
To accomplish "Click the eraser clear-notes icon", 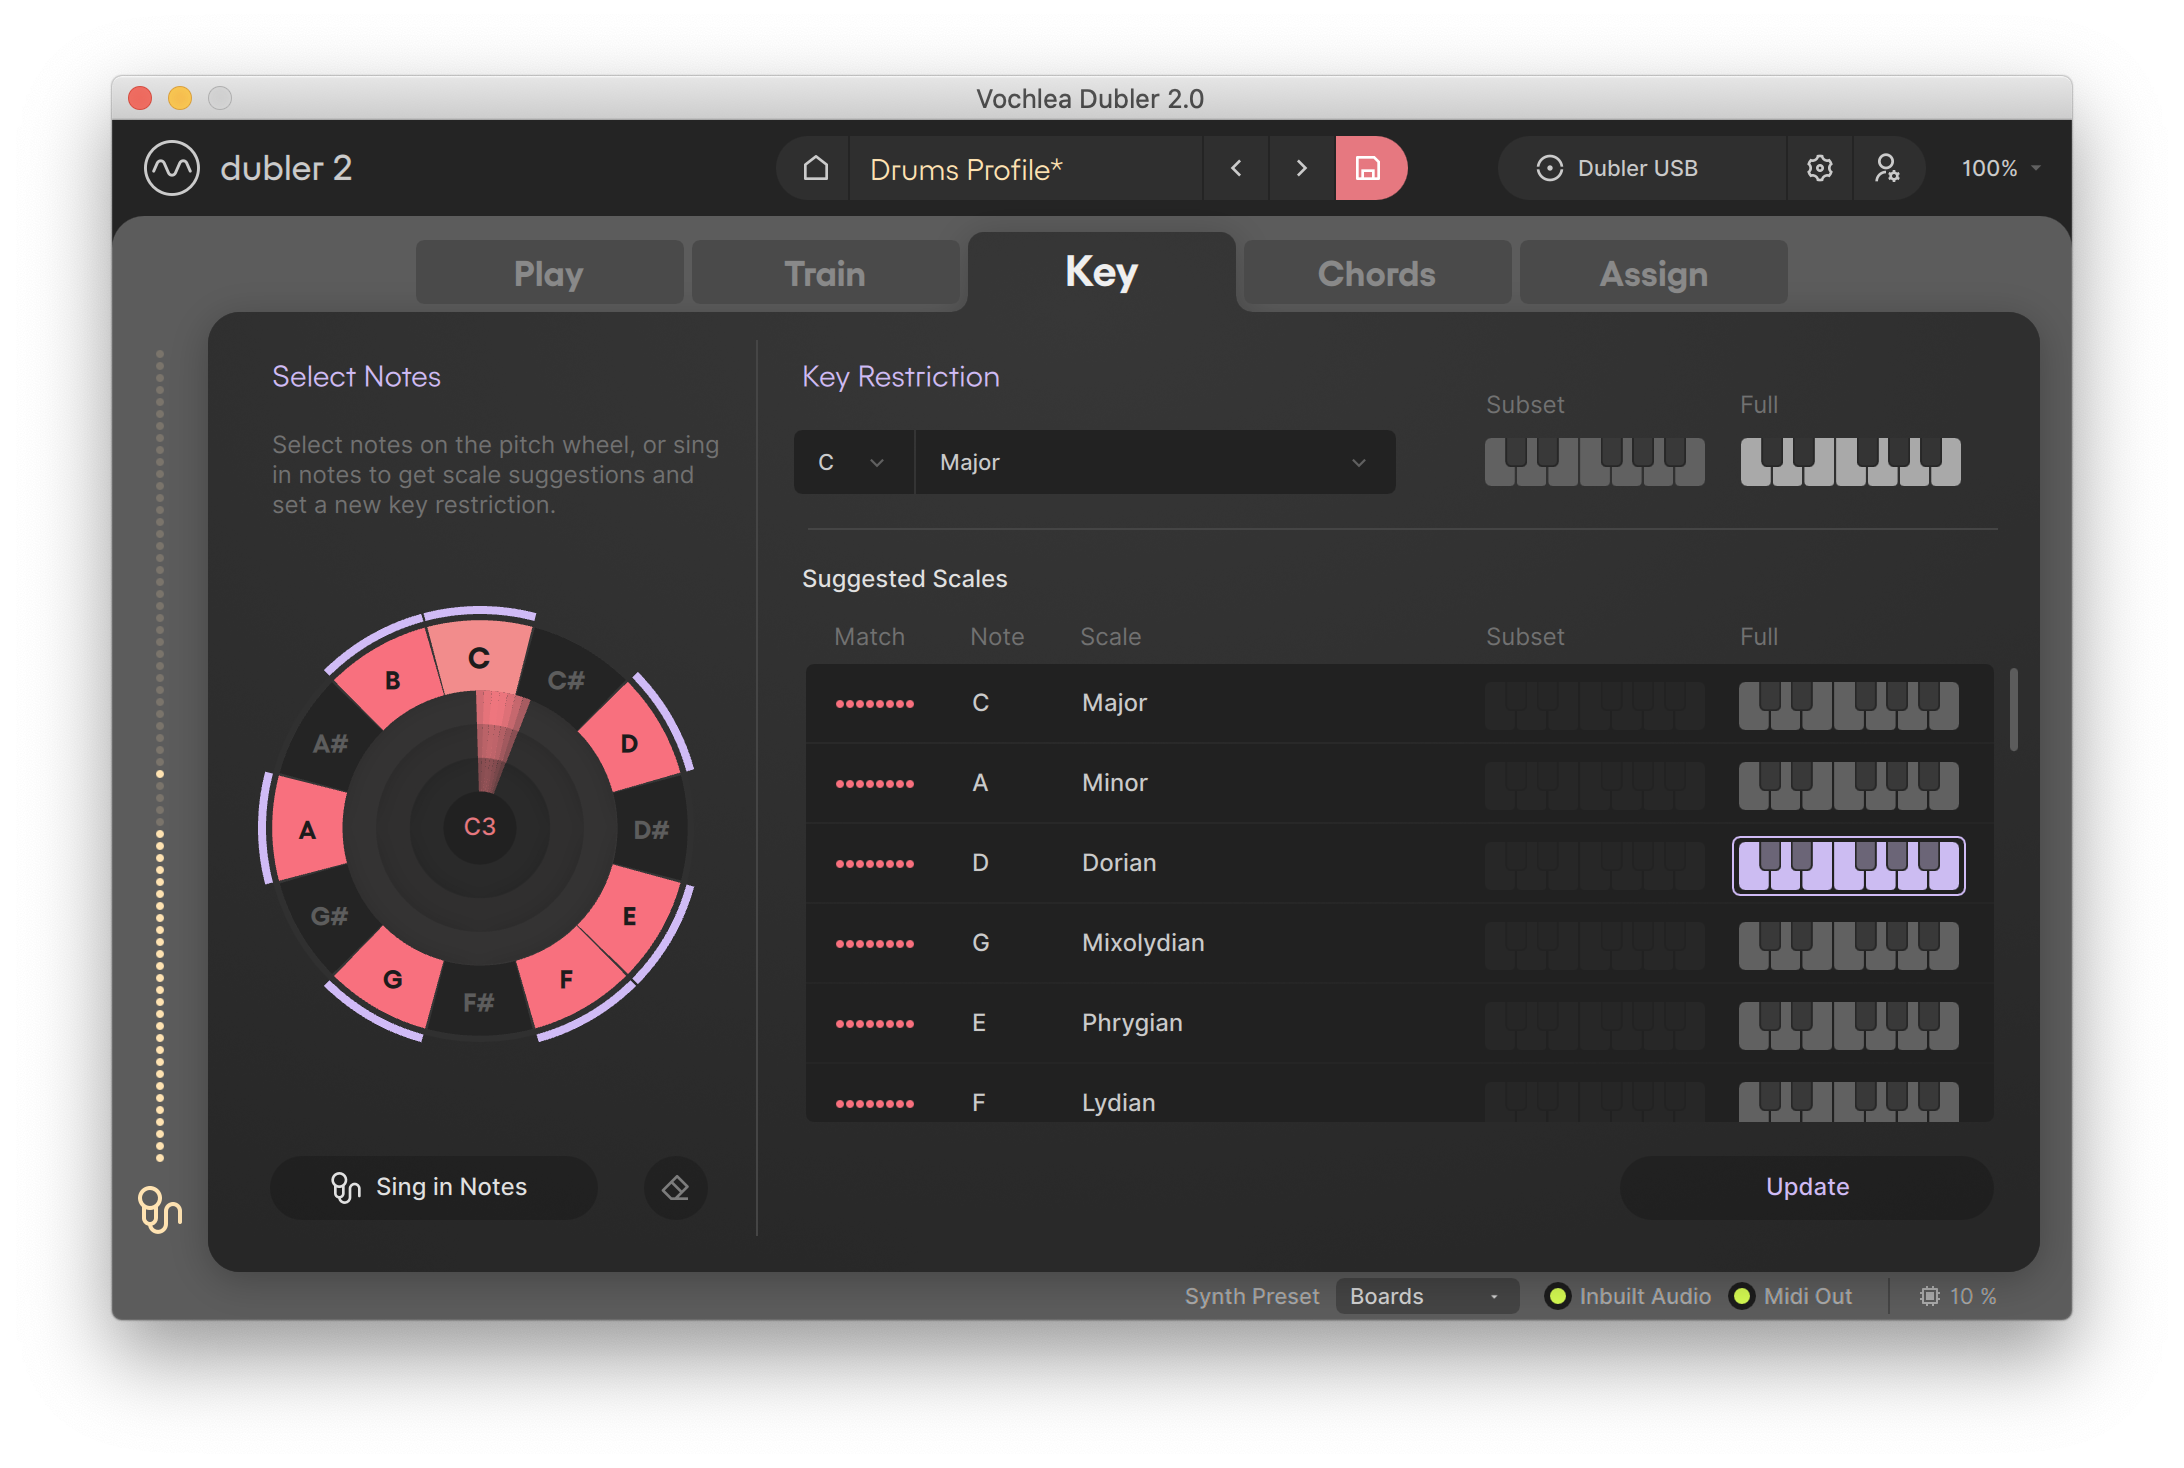I will [676, 1187].
